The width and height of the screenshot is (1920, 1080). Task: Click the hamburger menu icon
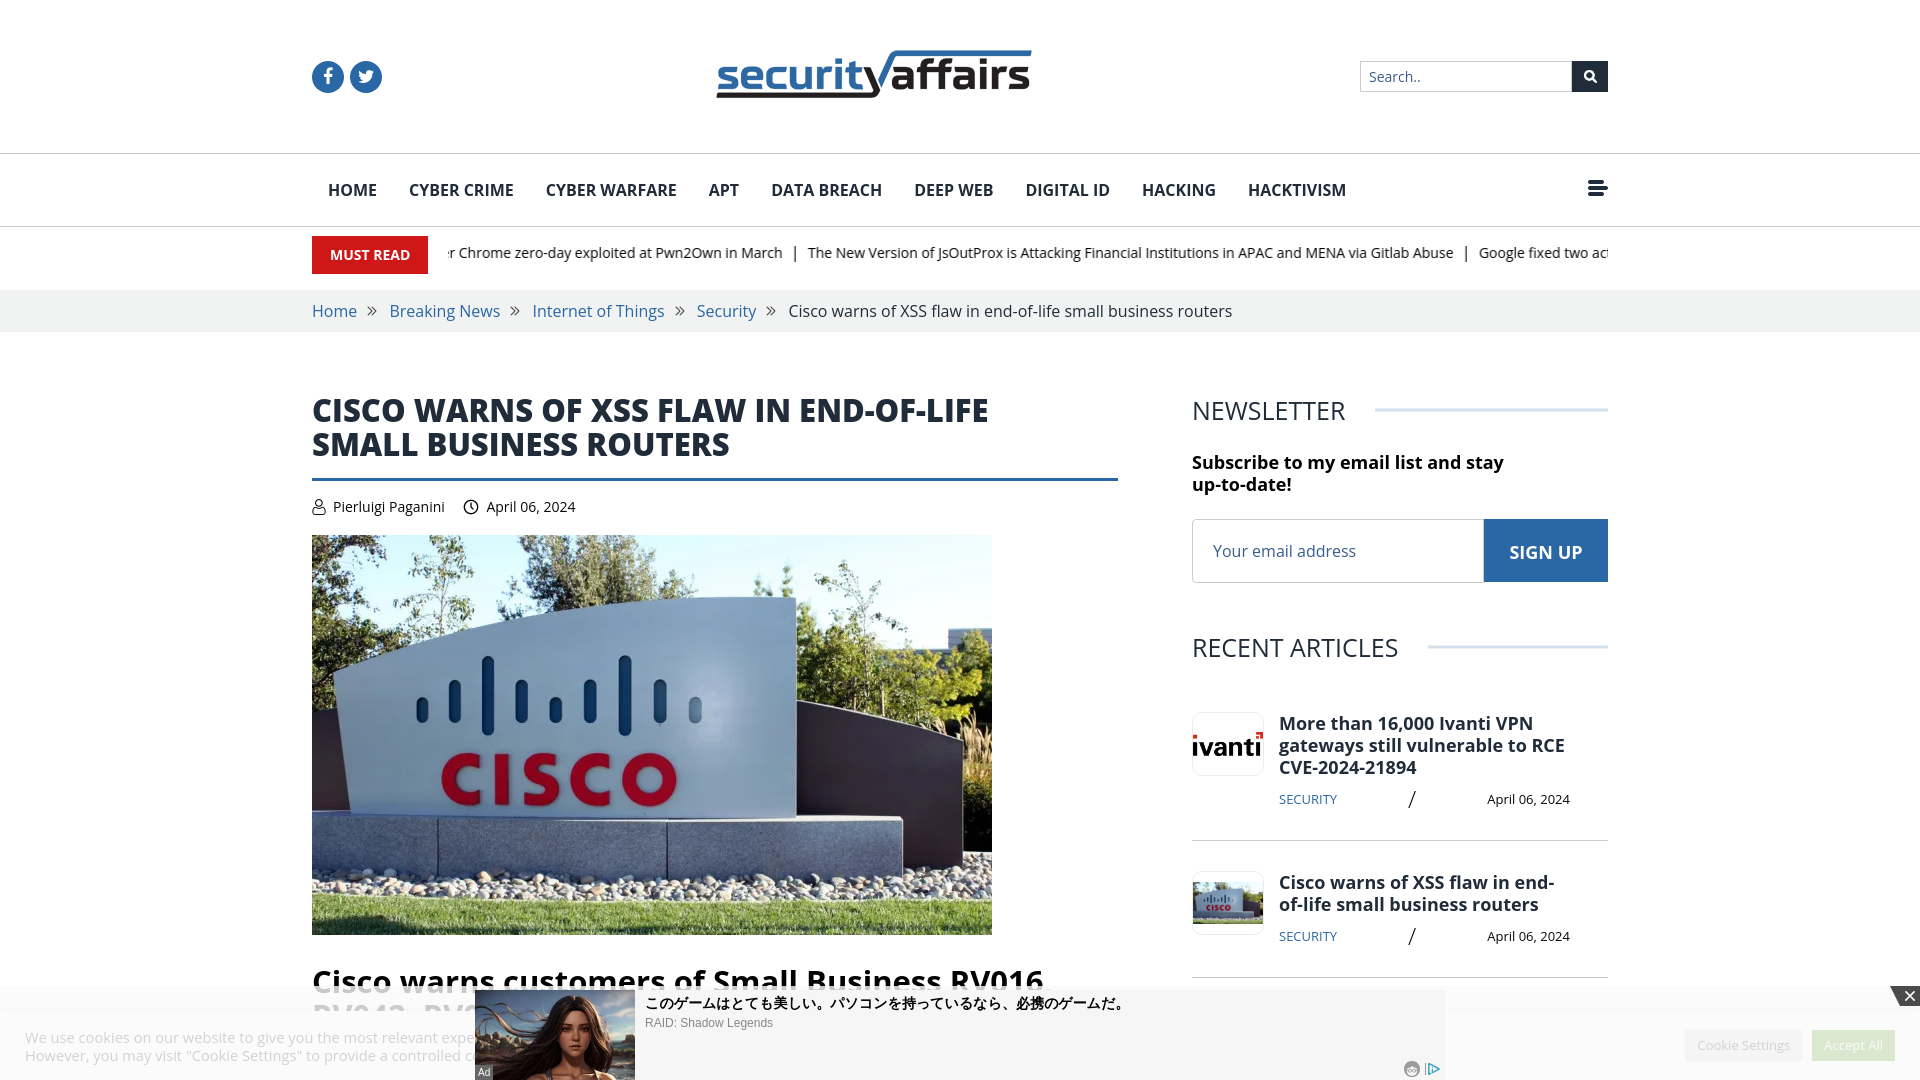1597,190
